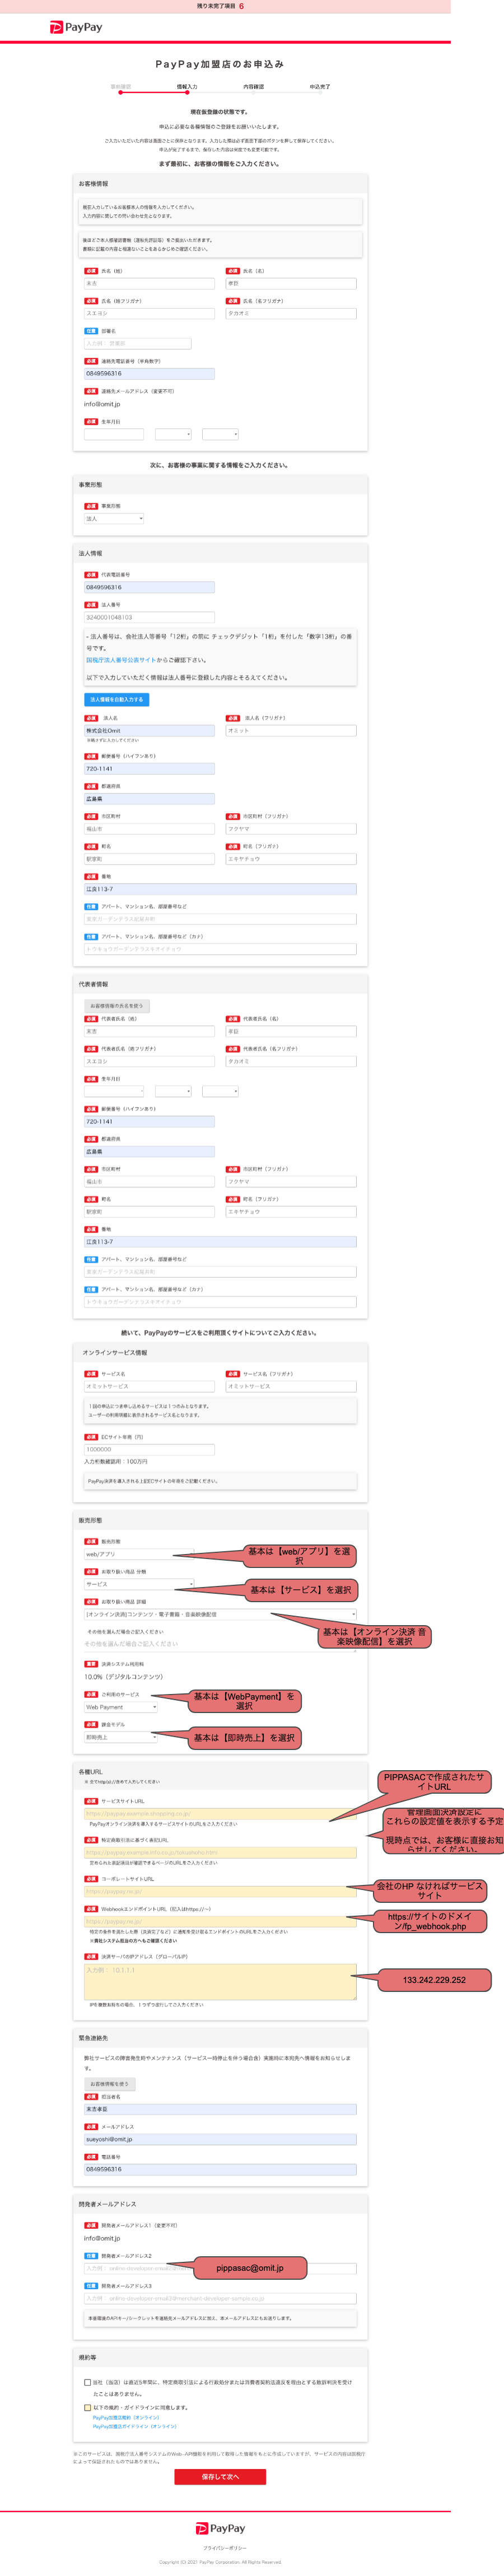Viewport: 504px width, 2576px height.
Task: Click the 決済サーバのIPアドレス text area
Action: [x=220, y=1982]
